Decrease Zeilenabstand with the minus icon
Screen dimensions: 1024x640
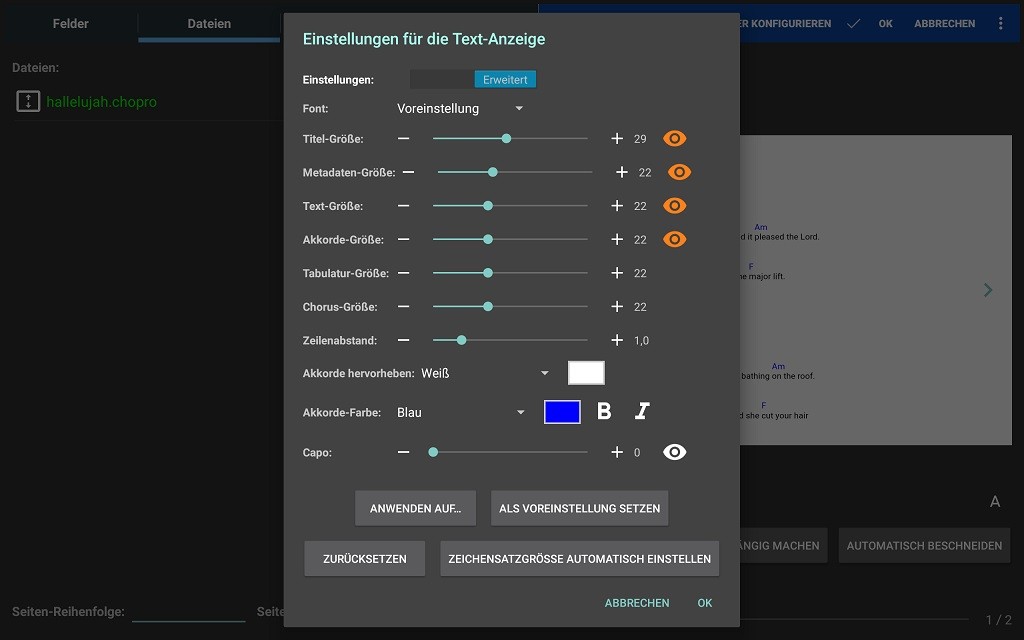click(404, 340)
